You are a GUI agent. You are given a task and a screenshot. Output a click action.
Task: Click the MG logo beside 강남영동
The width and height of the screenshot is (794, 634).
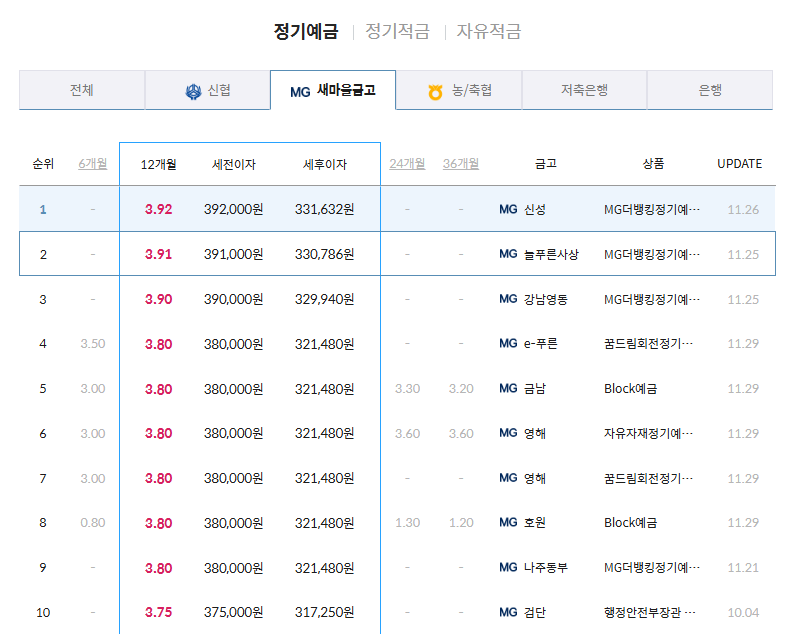[x=508, y=299]
